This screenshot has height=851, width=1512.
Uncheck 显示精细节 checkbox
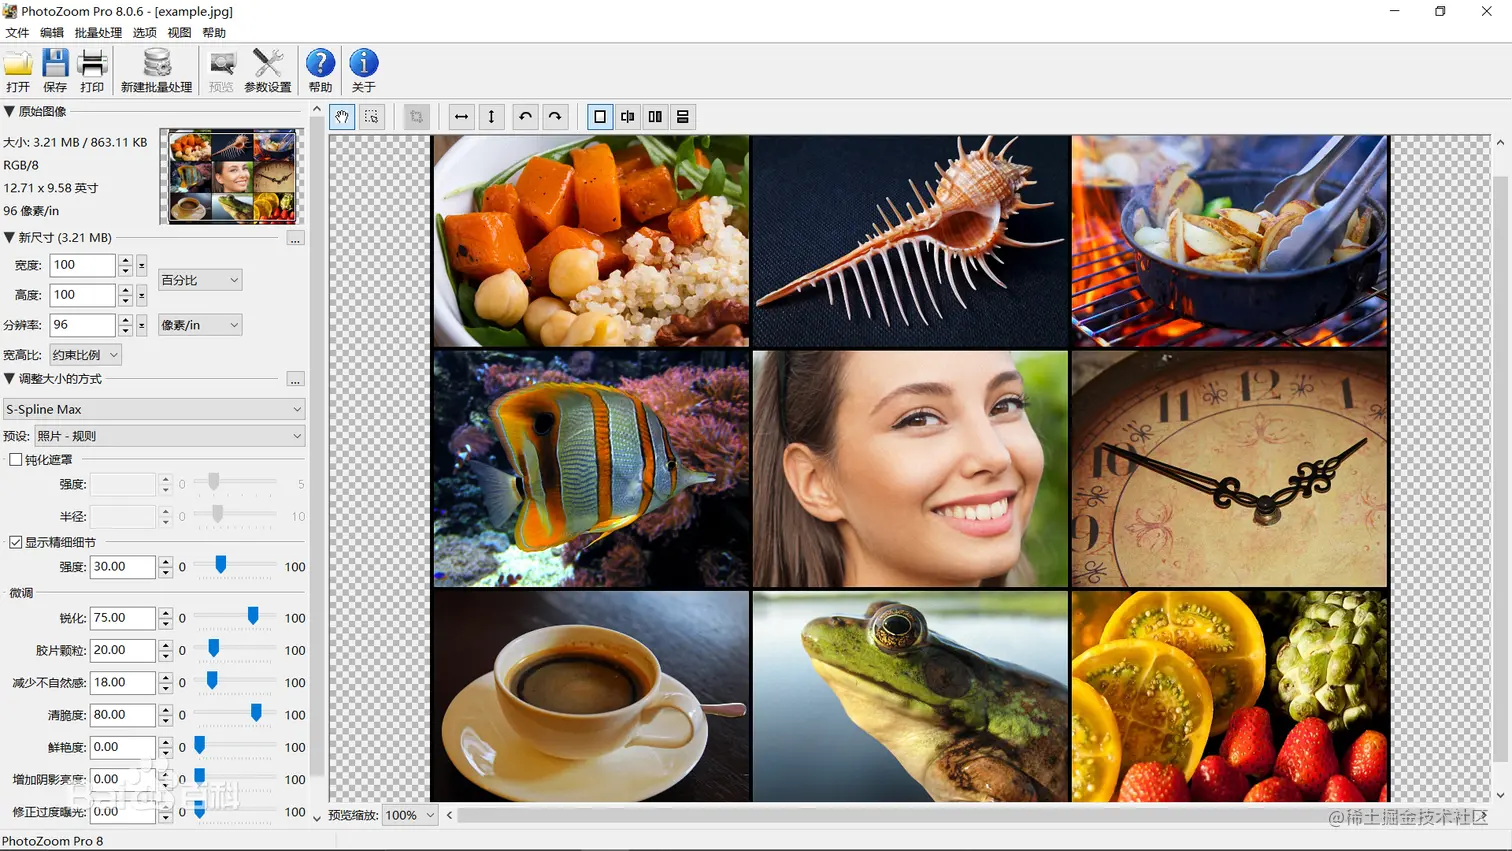click(x=16, y=542)
